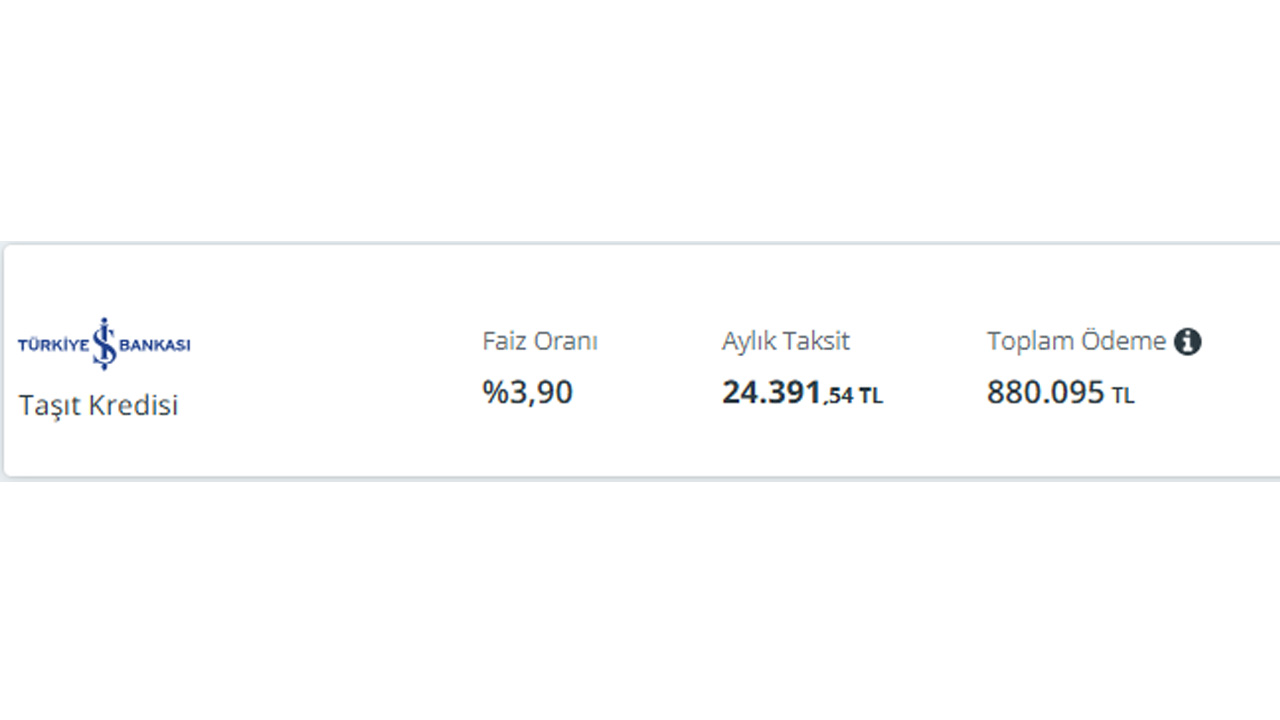Click the percent sign in the interest rate

(495, 392)
